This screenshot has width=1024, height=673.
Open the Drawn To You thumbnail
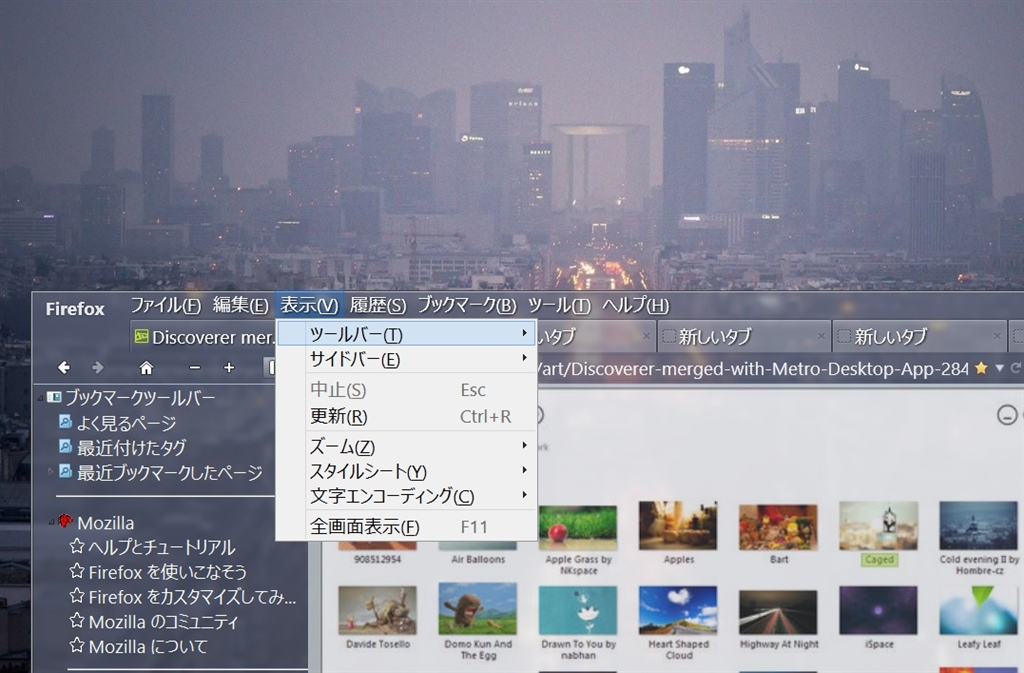point(578,610)
